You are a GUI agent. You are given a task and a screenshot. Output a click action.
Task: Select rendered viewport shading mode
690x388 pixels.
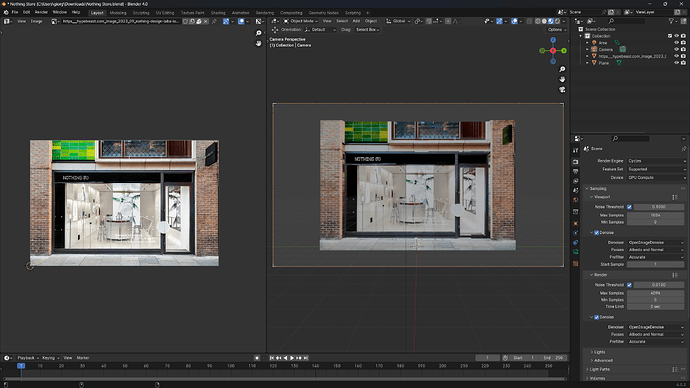pyautogui.click(x=558, y=21)
